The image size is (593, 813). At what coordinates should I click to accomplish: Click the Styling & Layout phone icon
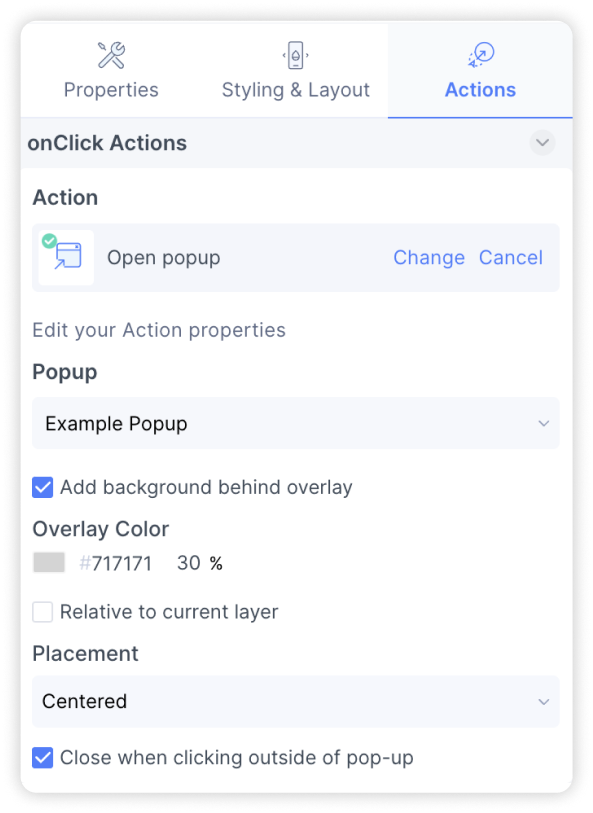tap(295, 55)
